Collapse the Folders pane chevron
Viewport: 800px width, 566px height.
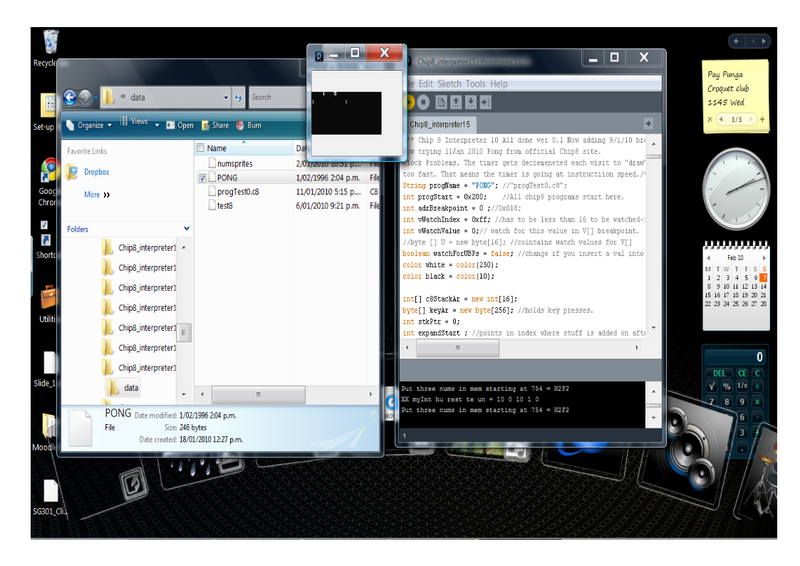pos(187,229)
